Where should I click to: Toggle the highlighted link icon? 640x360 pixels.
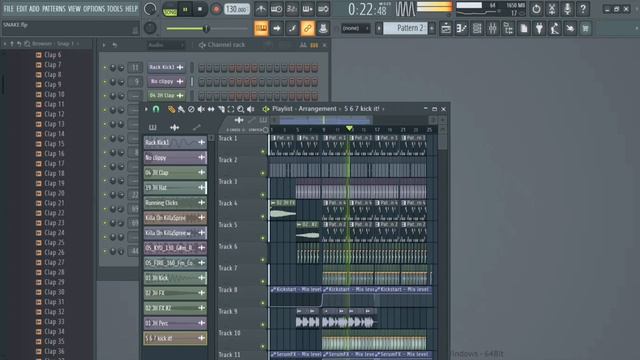pos(307,29)
